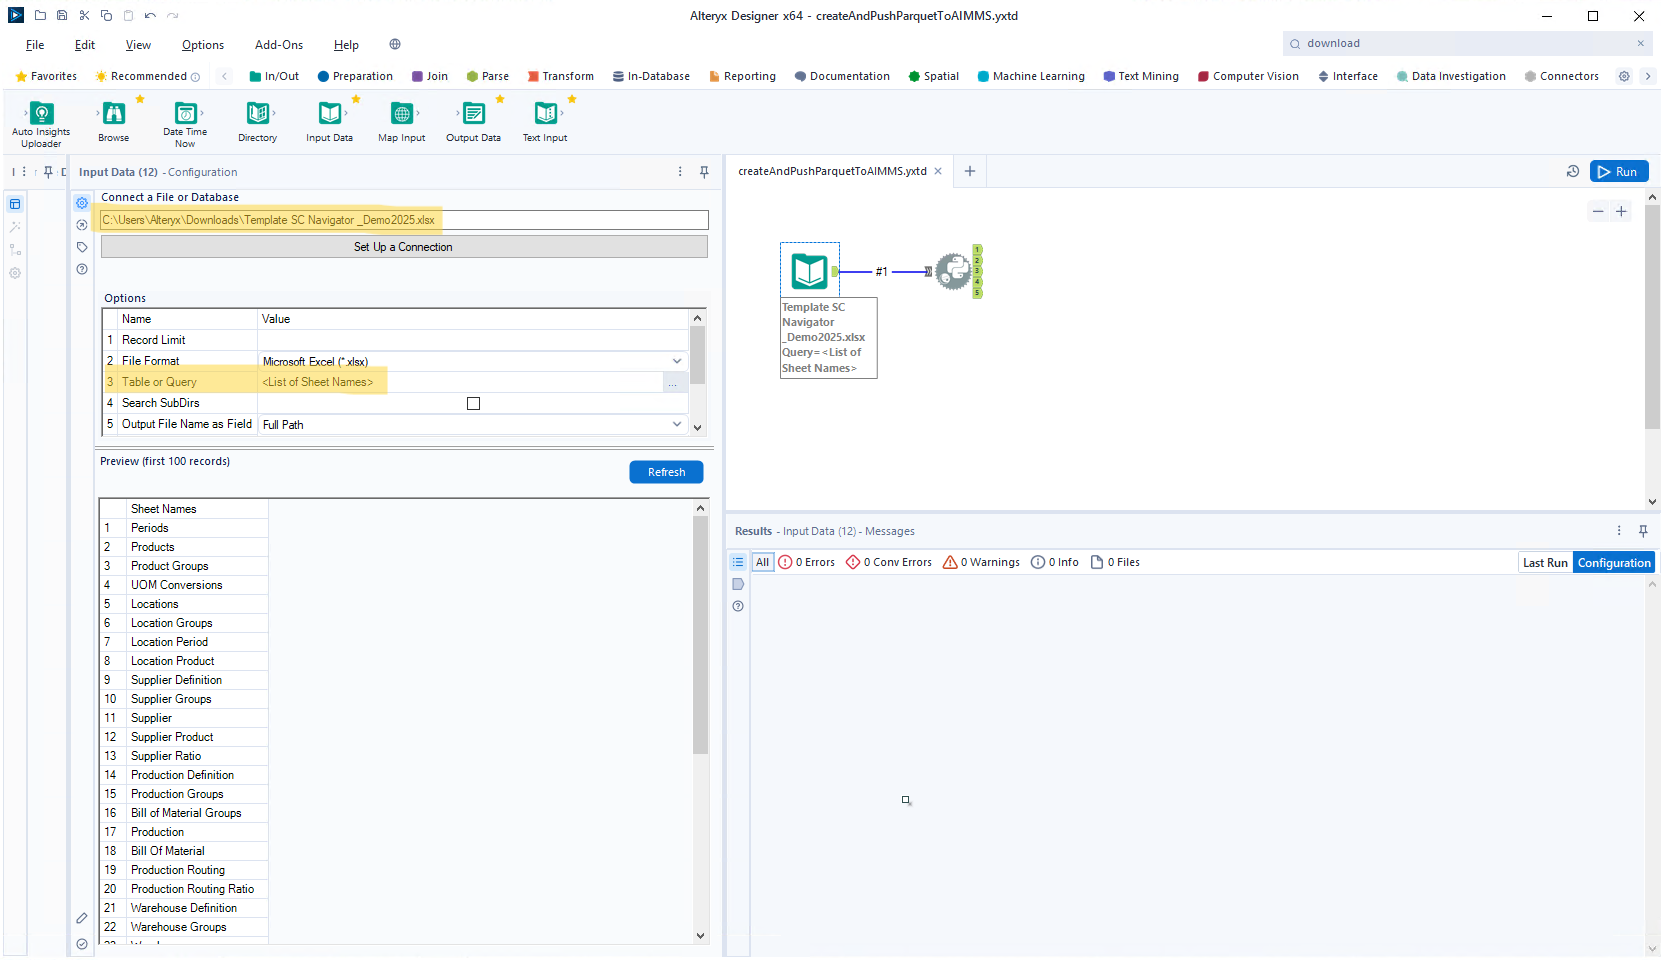Open the Favorites tool category
This screenshot has height=960, width=1661.
(x=46, y=76)
